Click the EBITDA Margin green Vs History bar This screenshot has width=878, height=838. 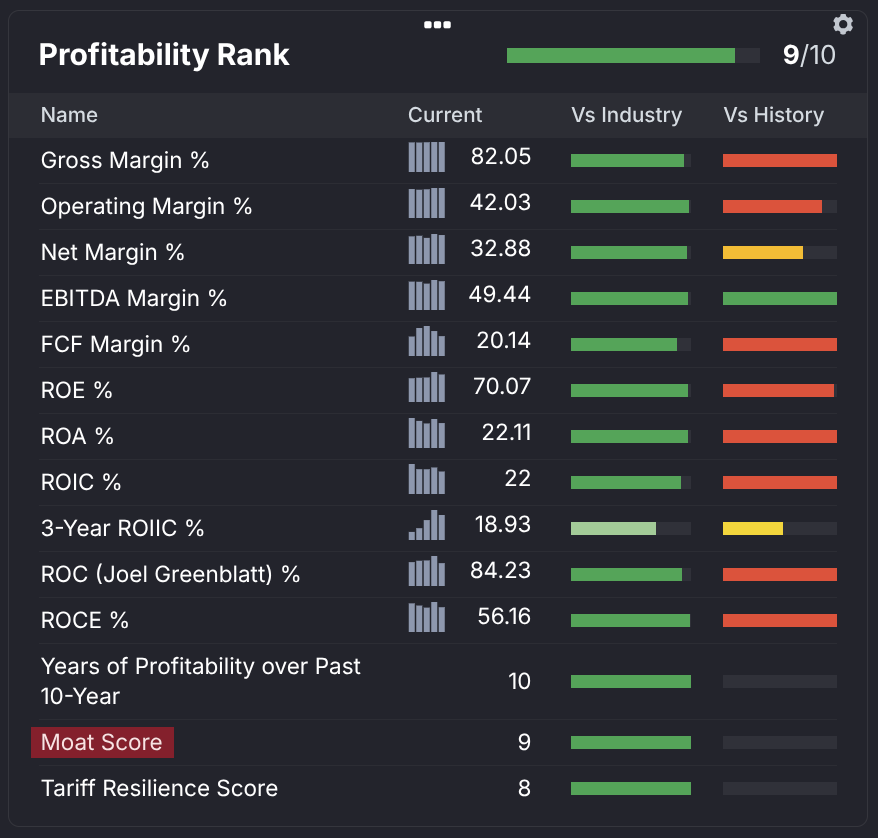779,298
